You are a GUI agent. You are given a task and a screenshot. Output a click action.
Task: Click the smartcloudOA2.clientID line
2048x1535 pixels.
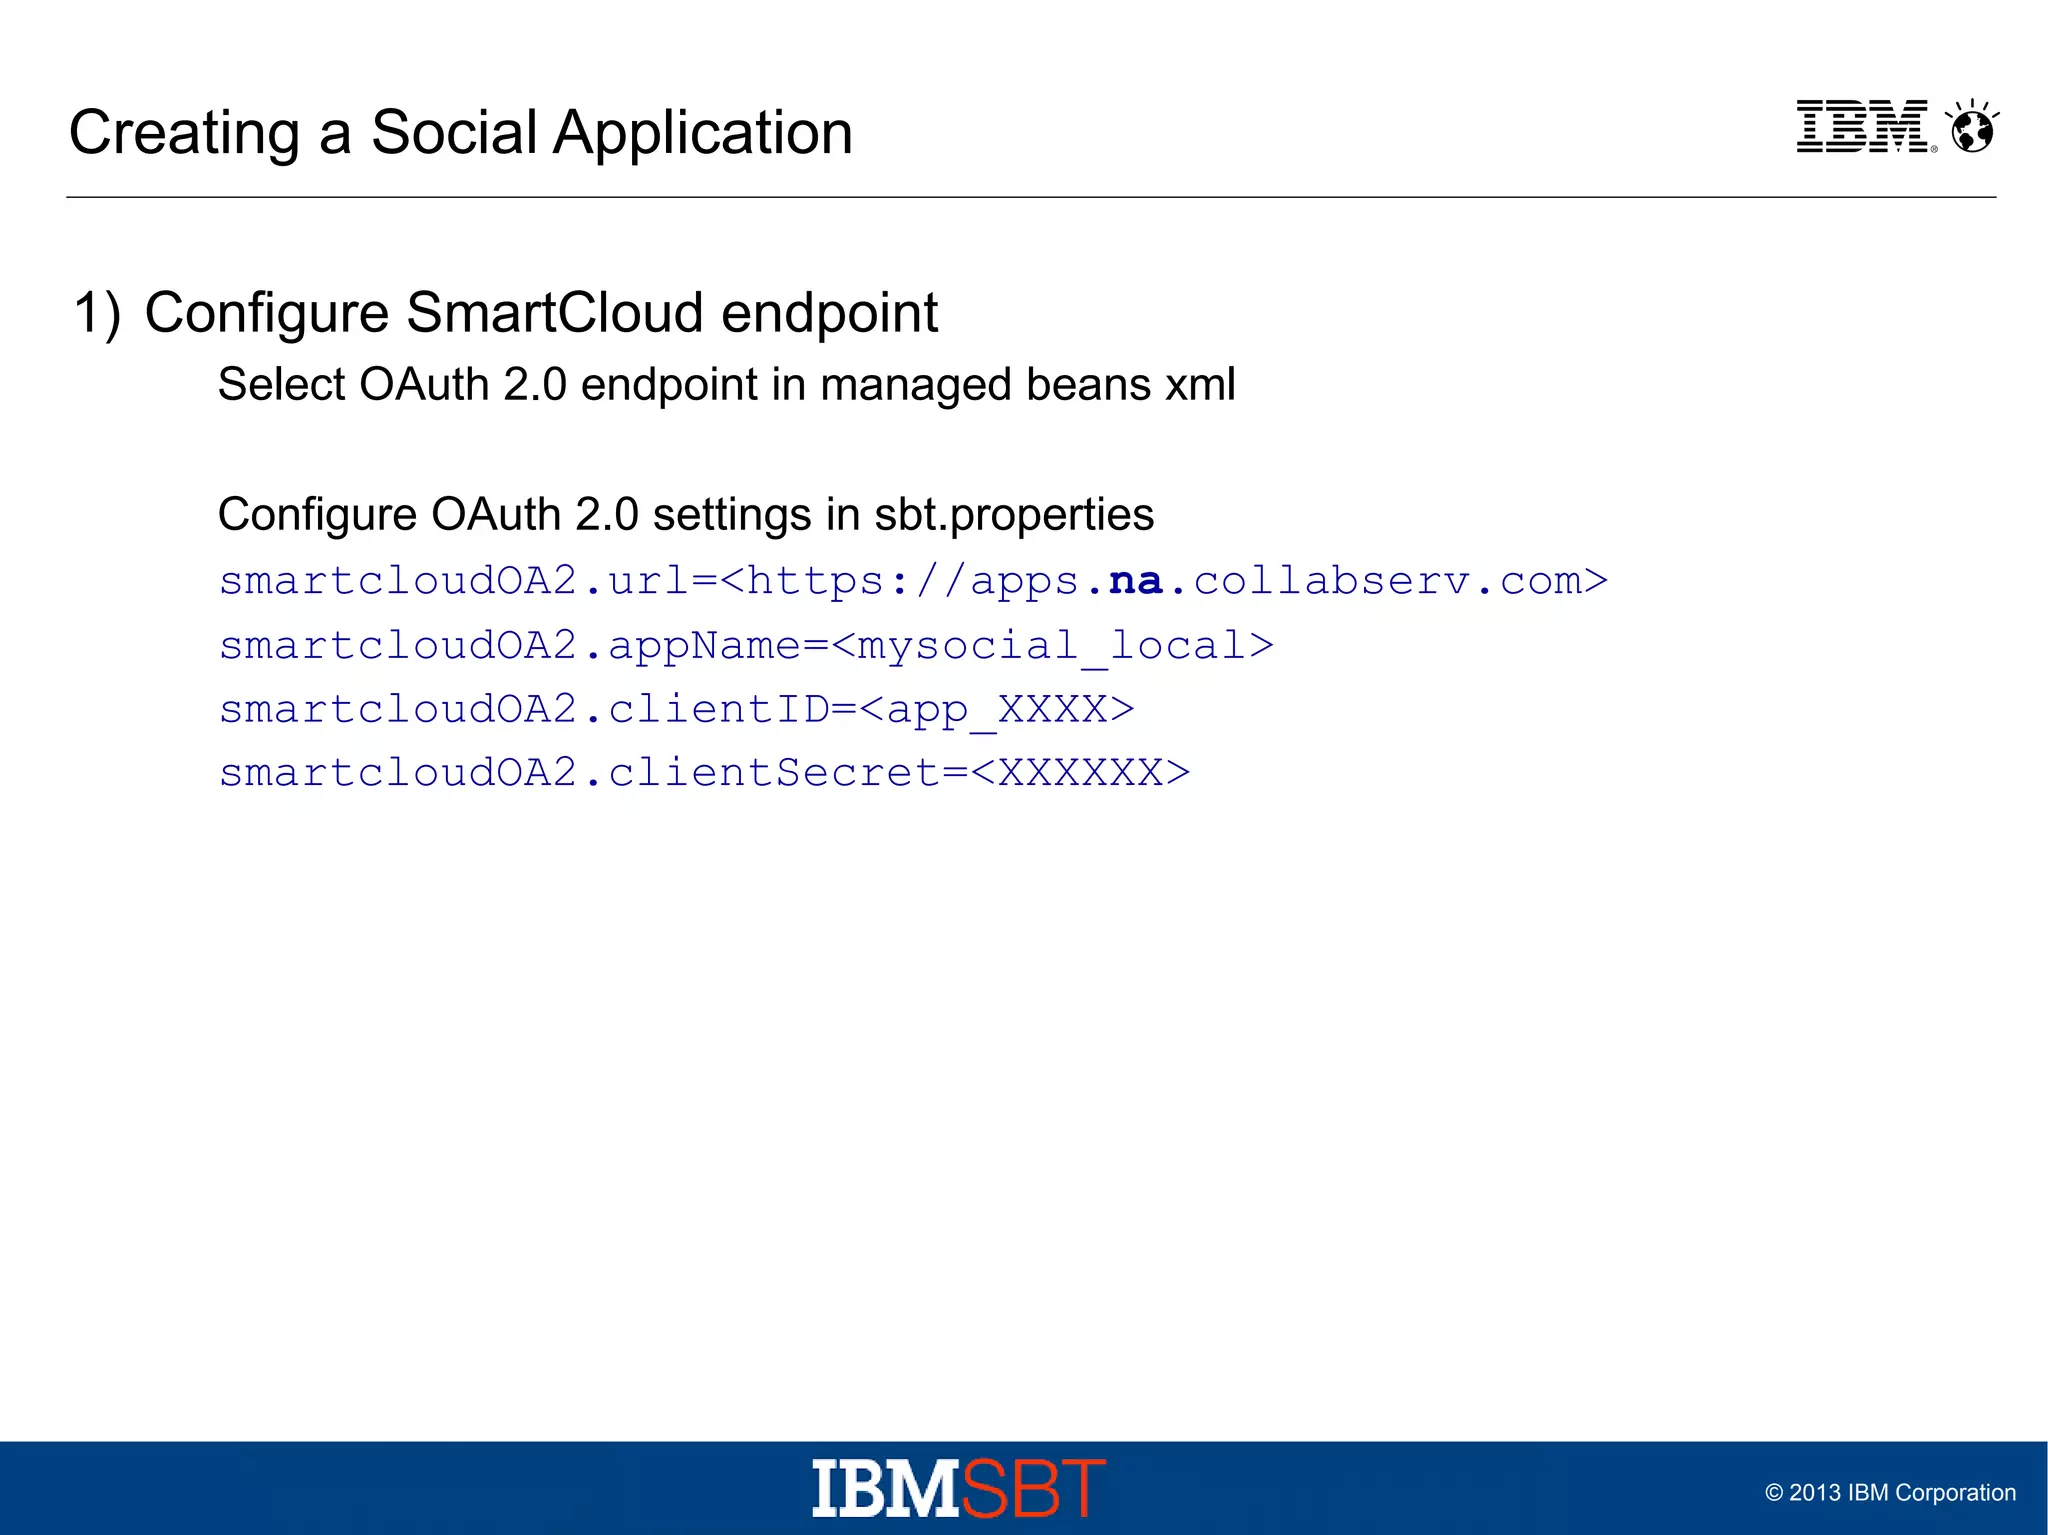point(677,710)
